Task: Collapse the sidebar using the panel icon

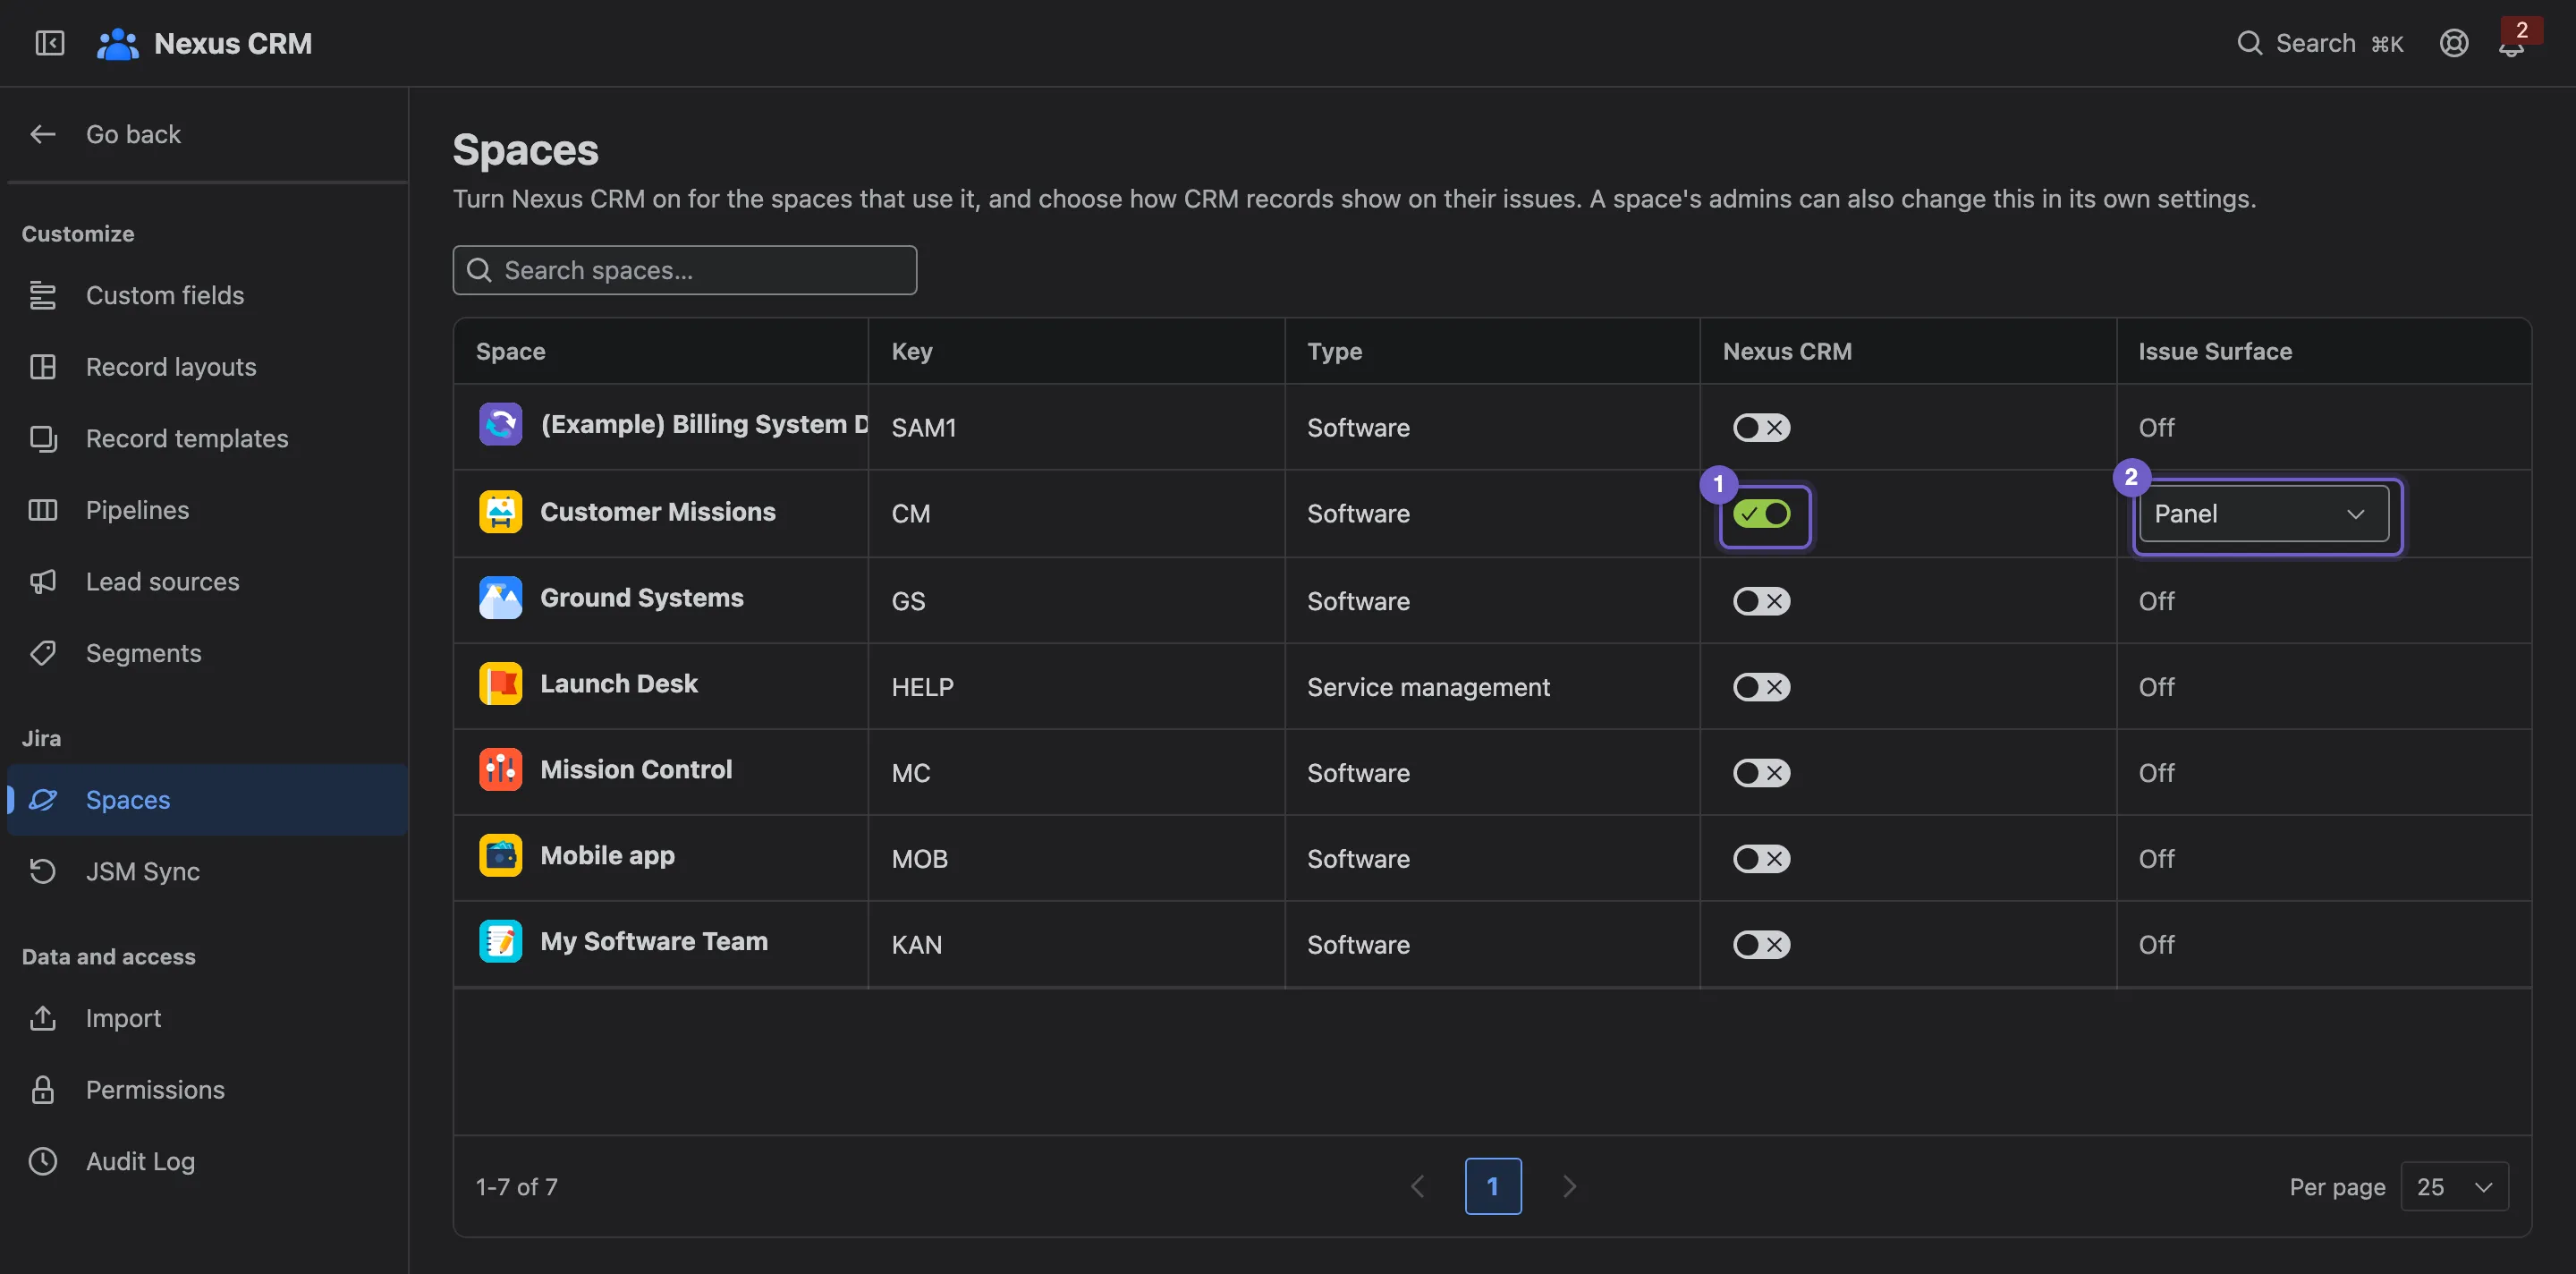Action: [x=49, y=43]
